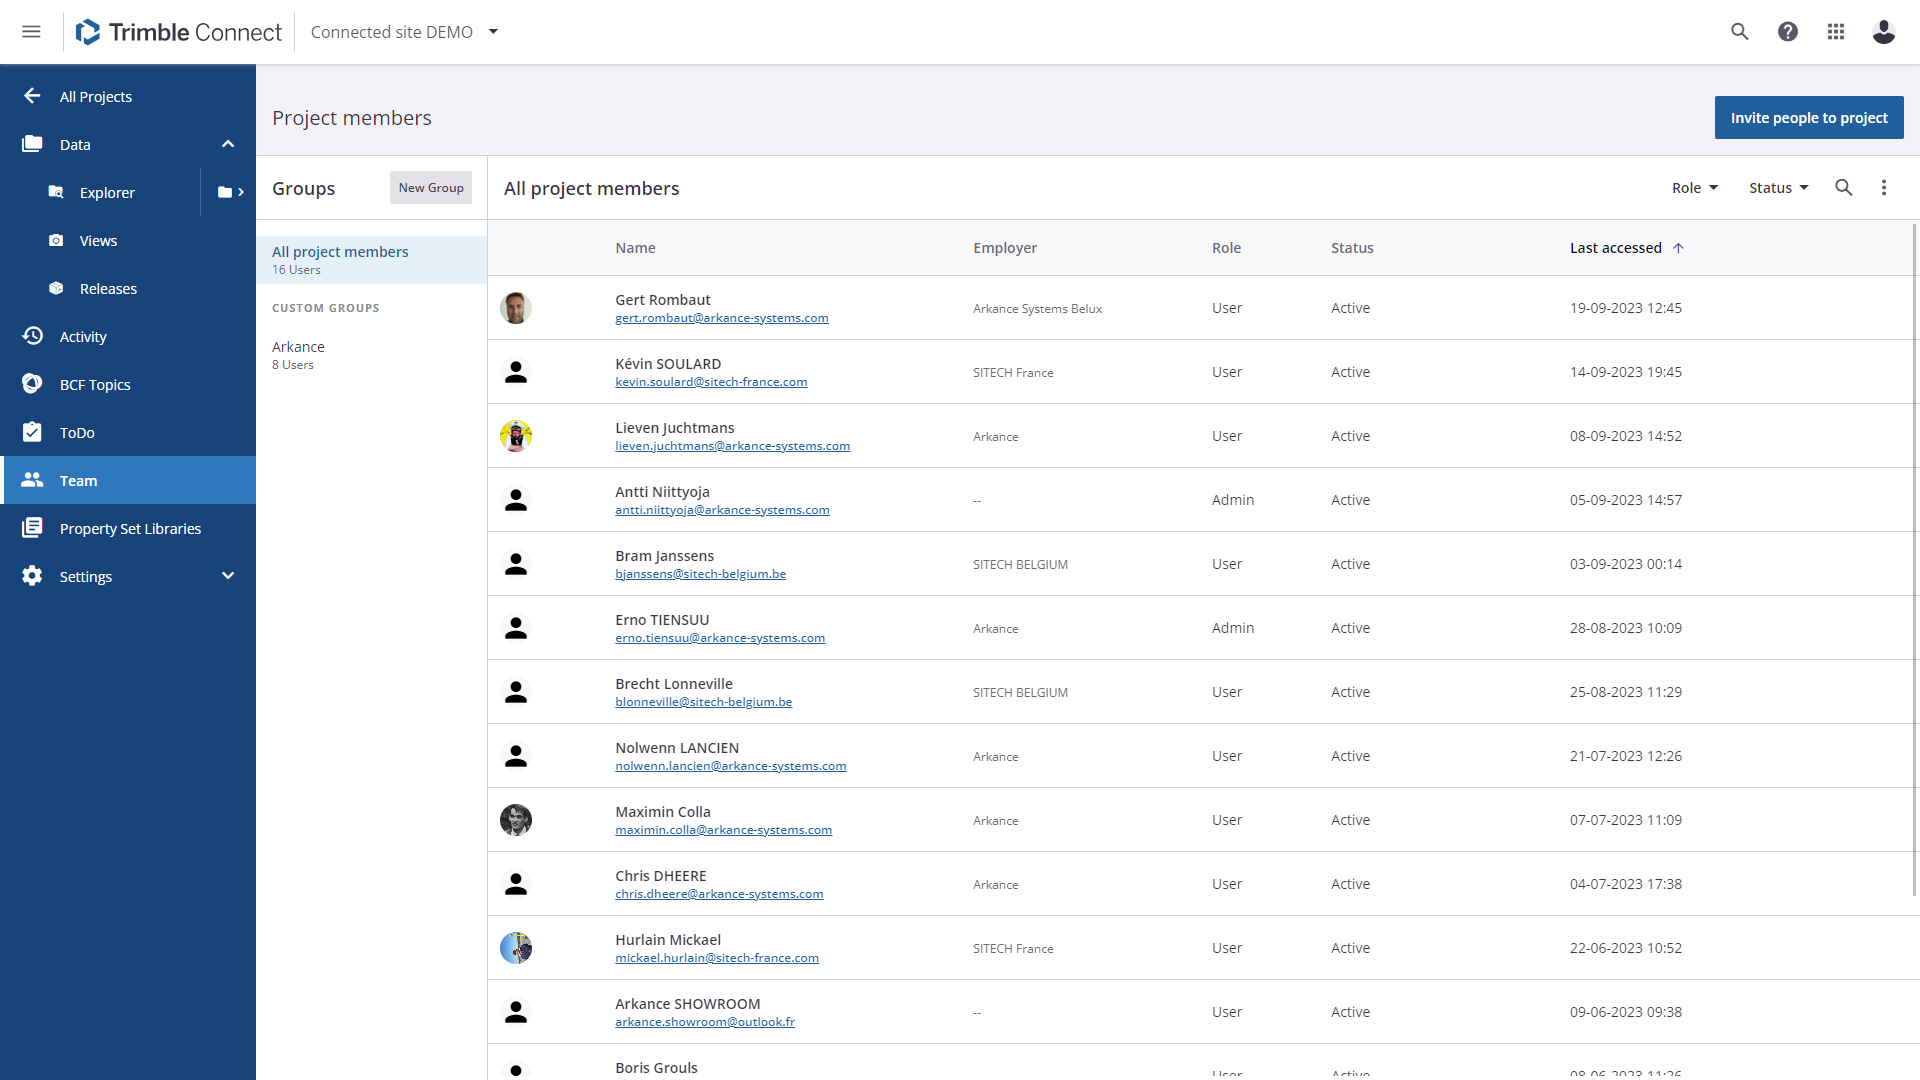The width and height of the screenshot is (1920, 1080).
Task: Open the three-dot more options menu
Action: click(1884, 188)
